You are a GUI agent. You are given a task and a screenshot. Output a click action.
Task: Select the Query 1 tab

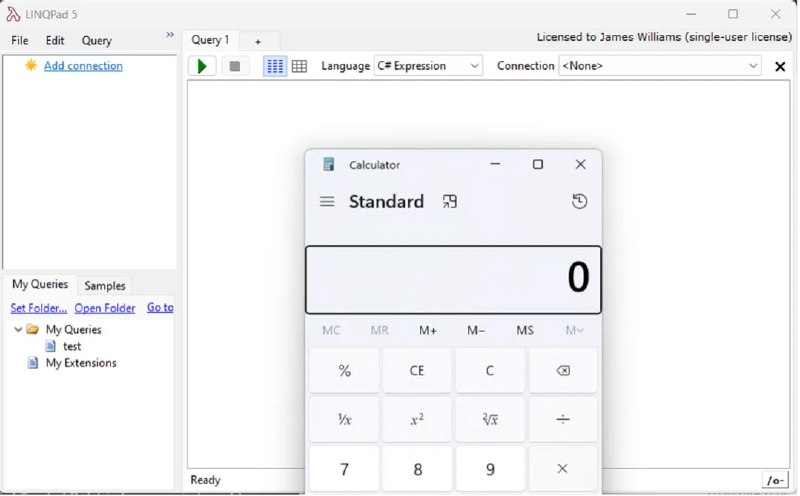210,40
